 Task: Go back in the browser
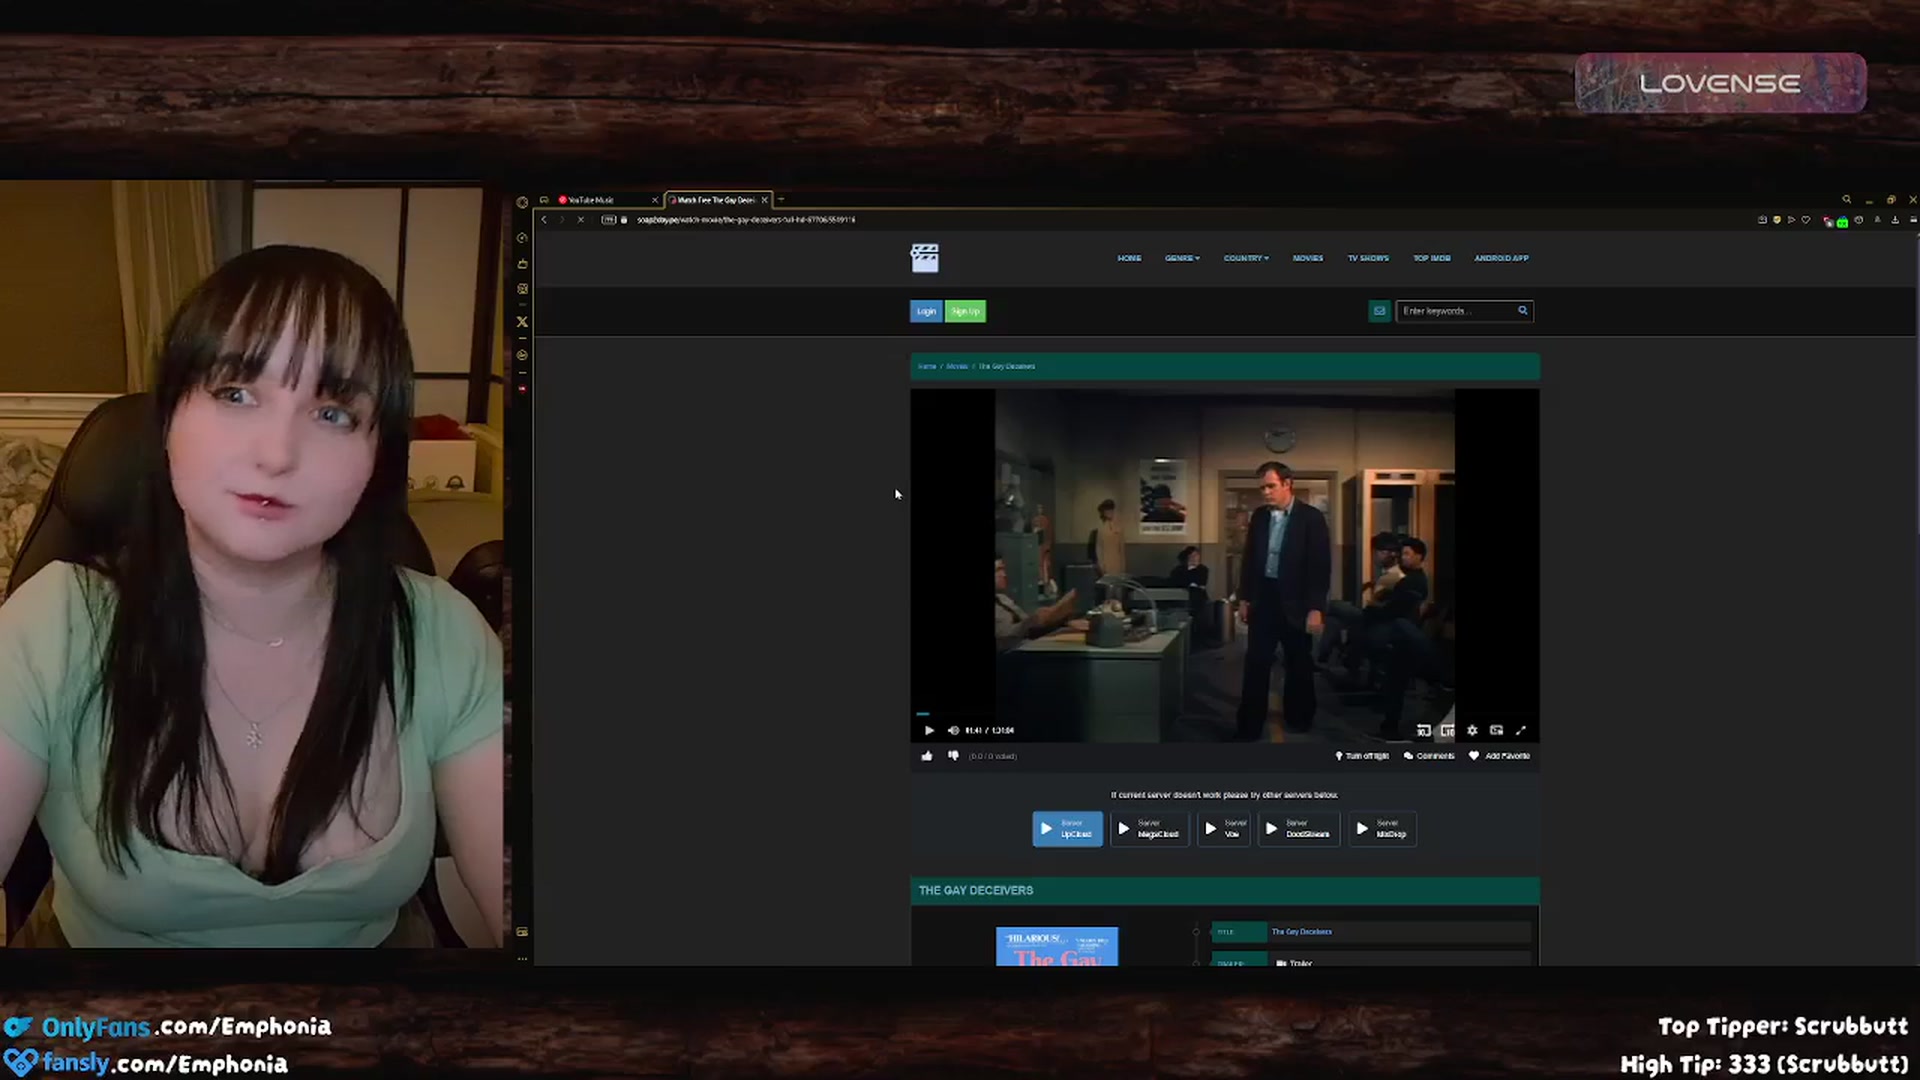544,220
